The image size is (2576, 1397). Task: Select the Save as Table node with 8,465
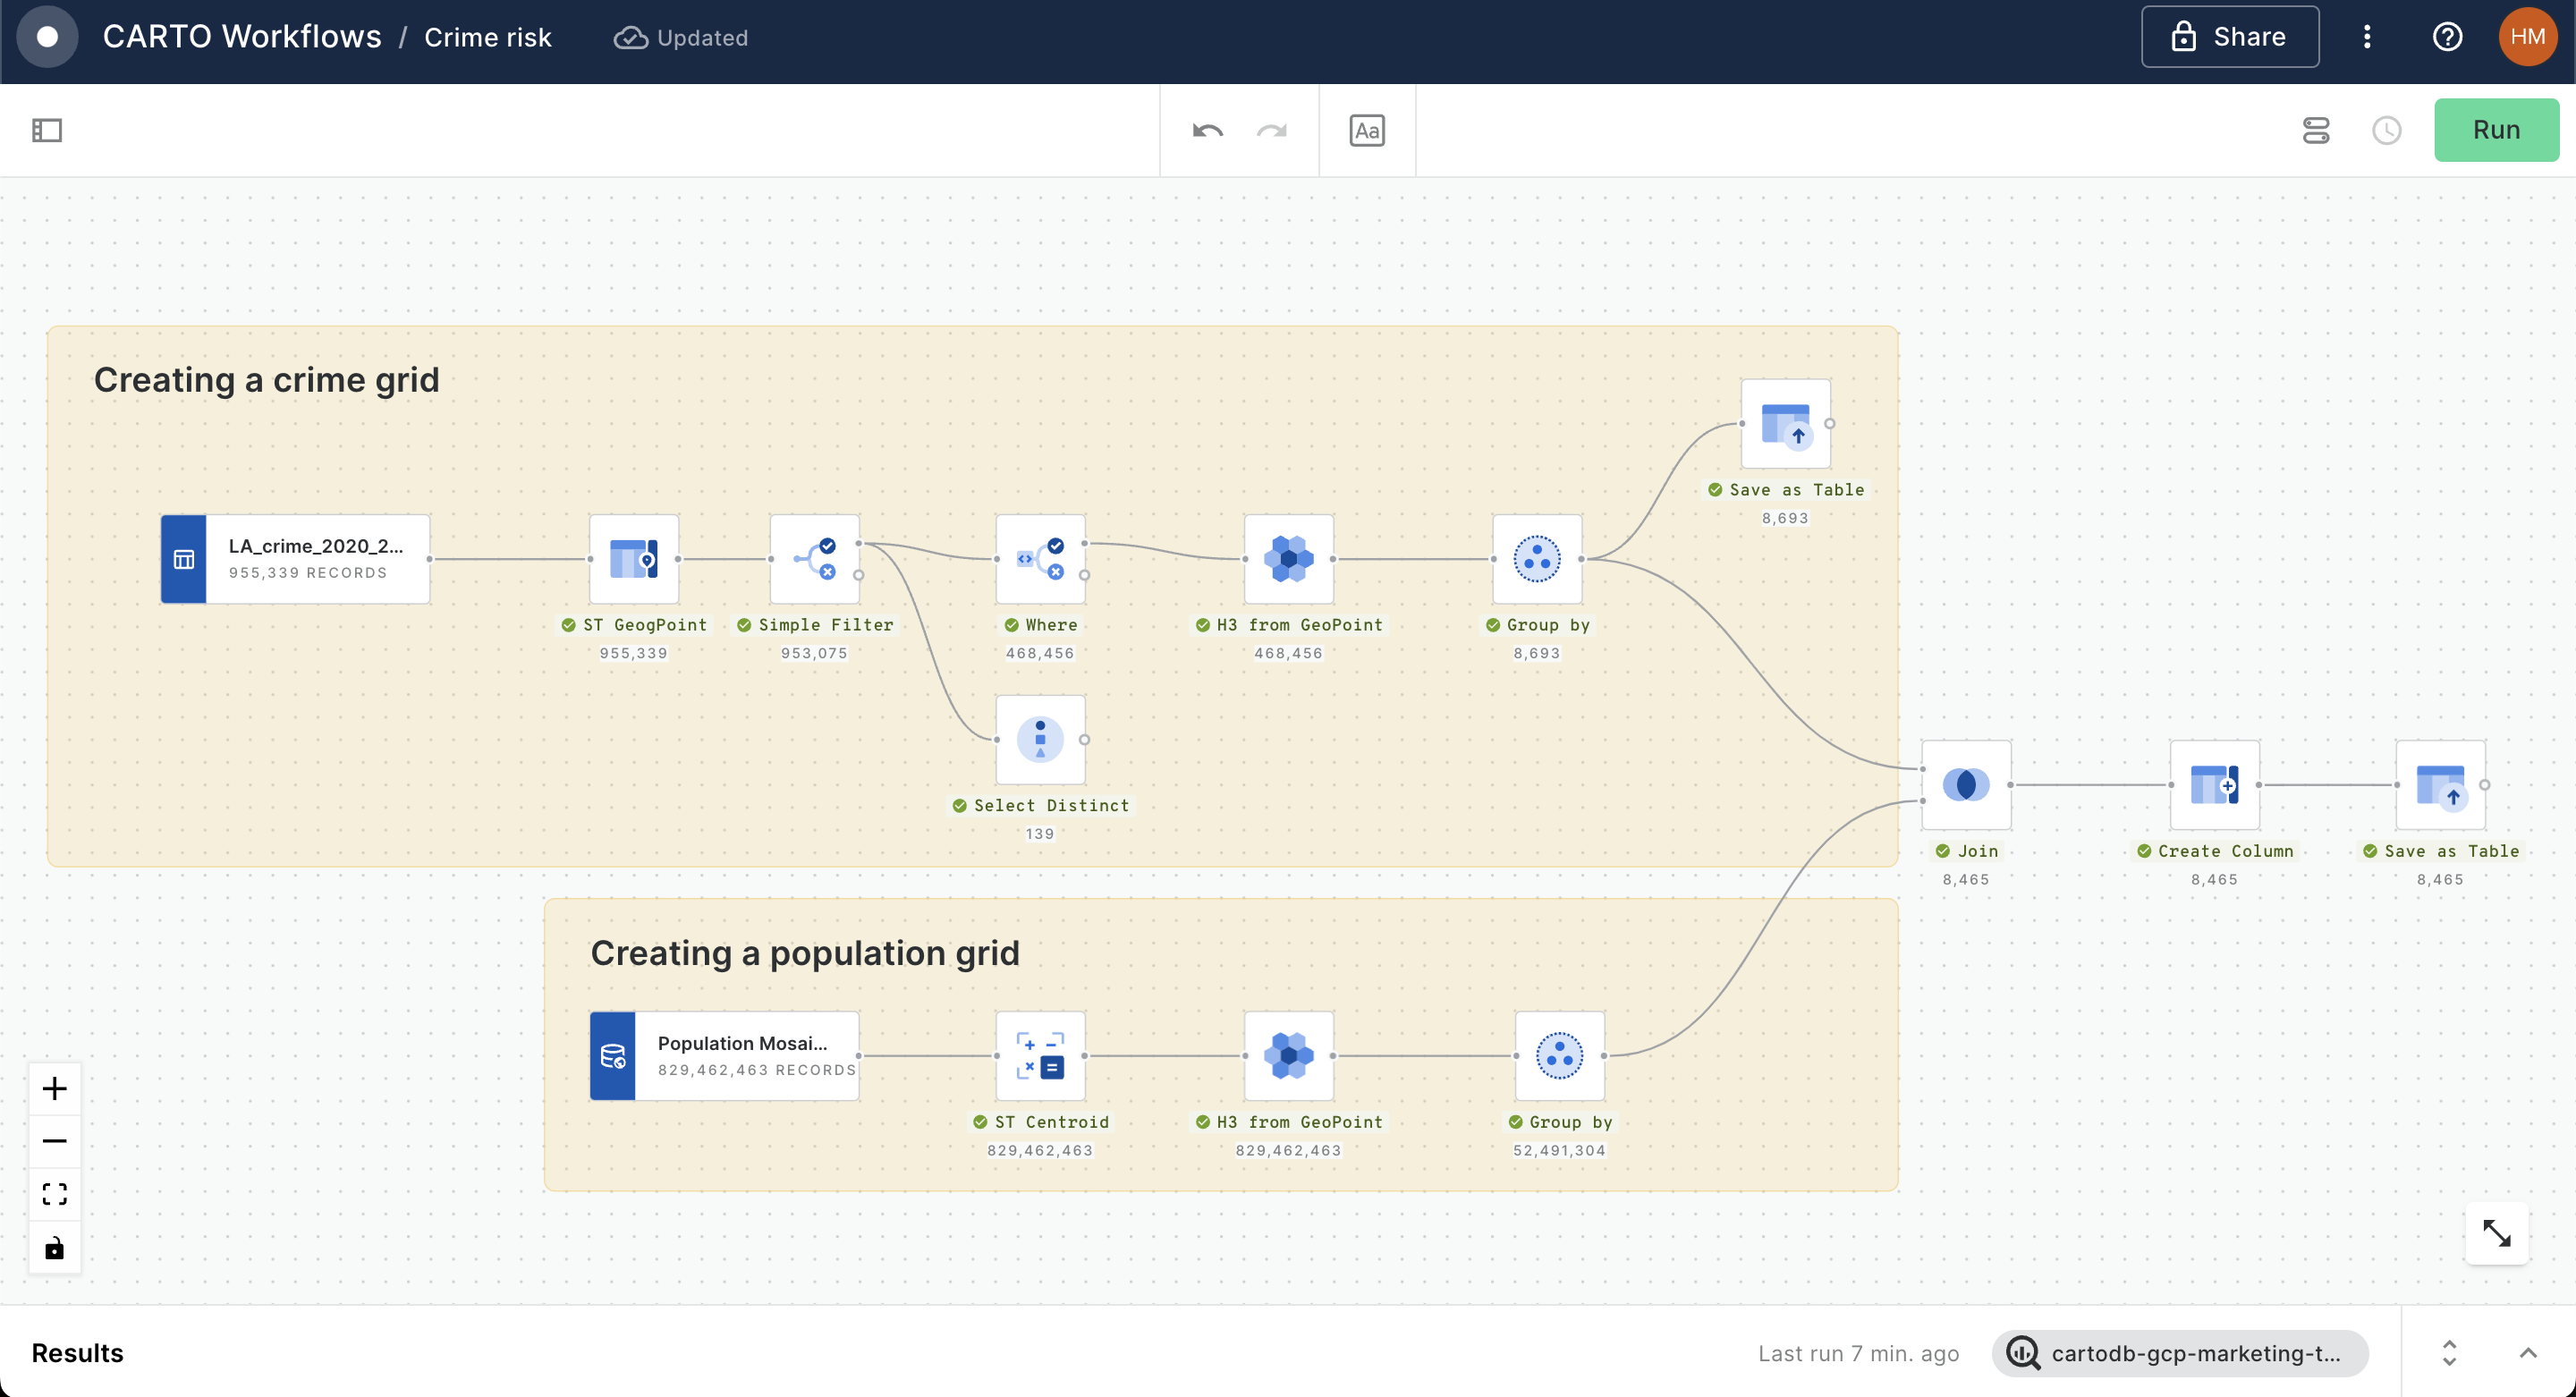[2441, 785]
